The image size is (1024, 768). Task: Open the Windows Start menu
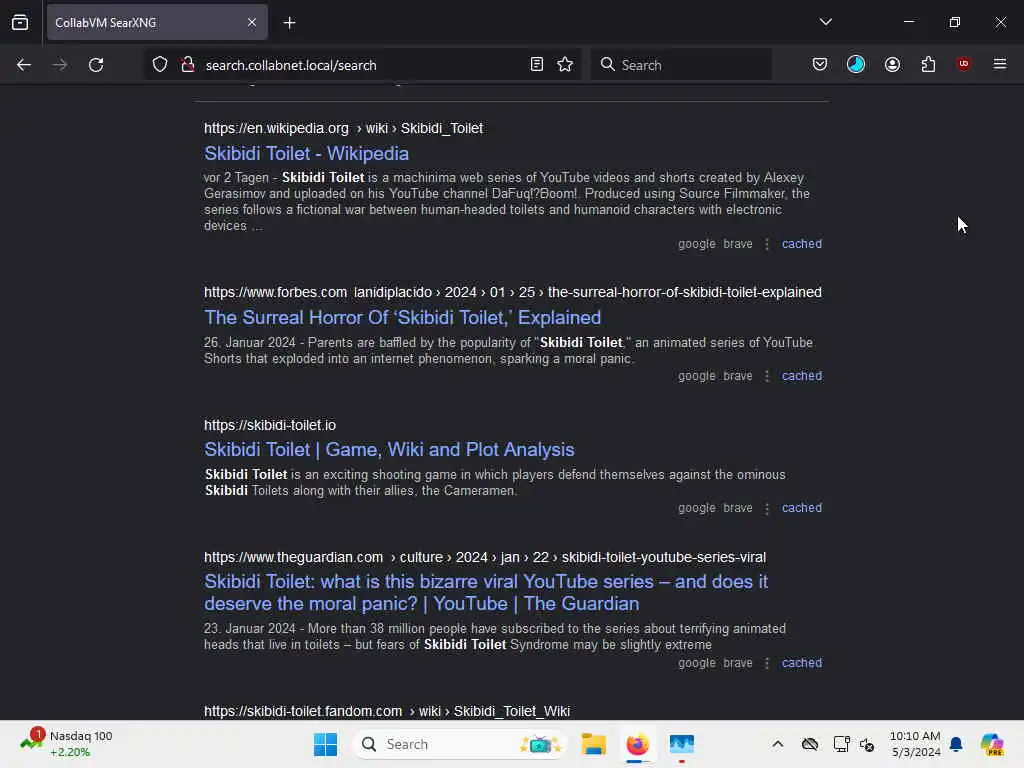click(325, 744)
